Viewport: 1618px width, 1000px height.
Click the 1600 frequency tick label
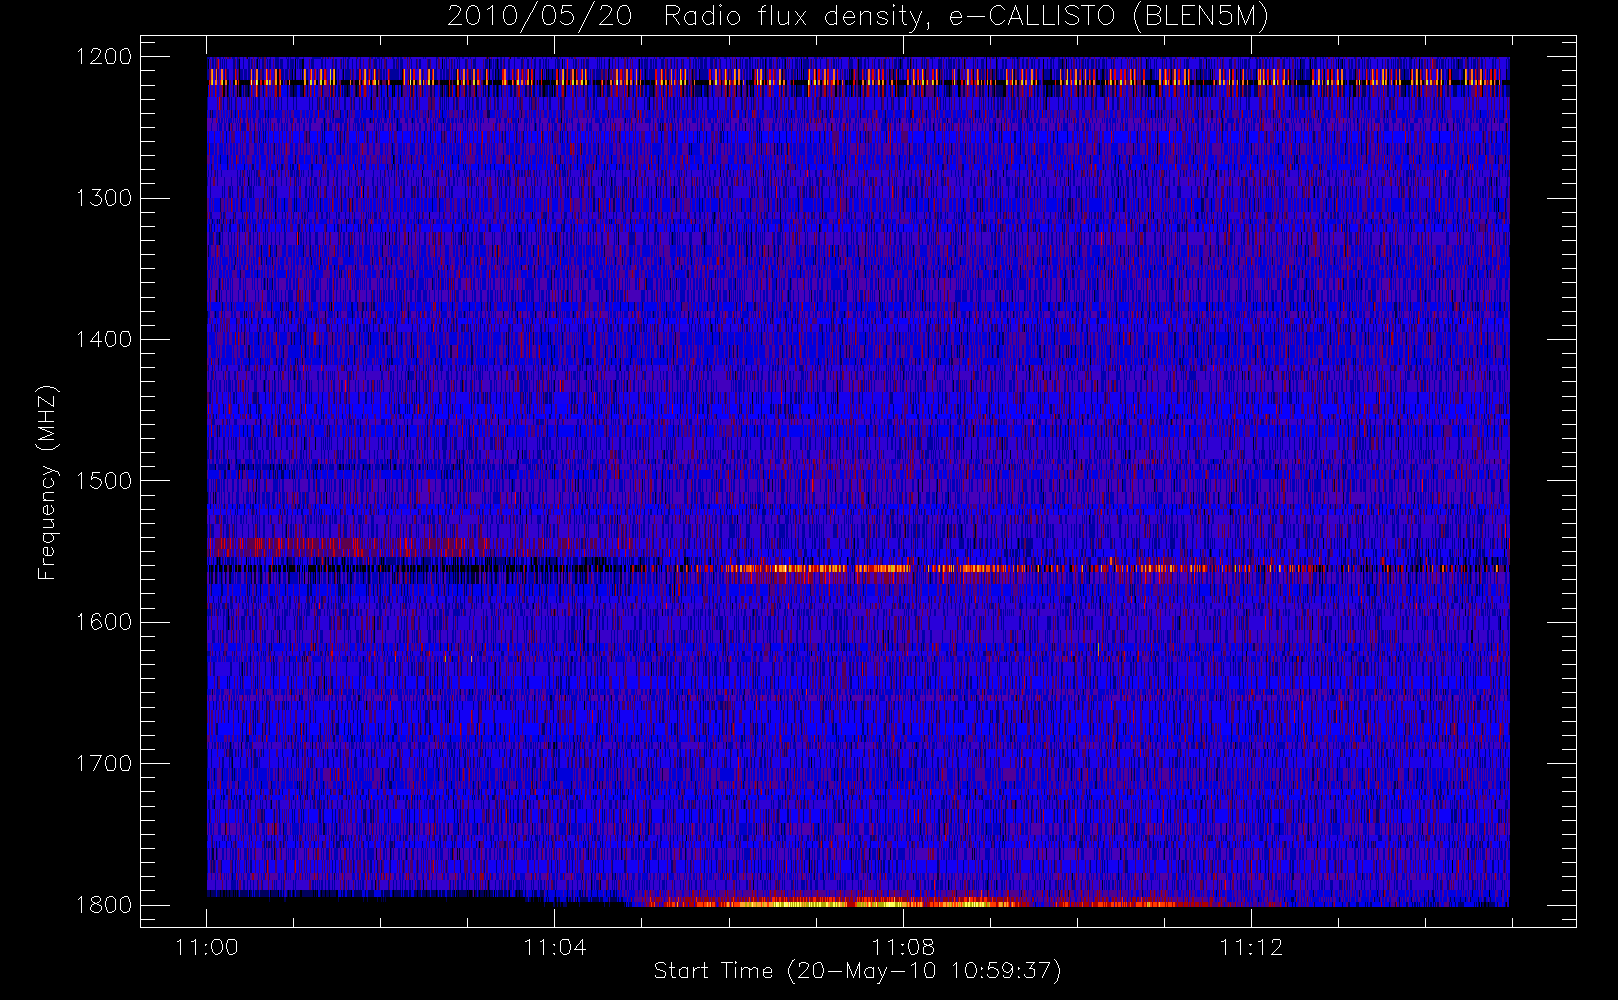point(104,622)
